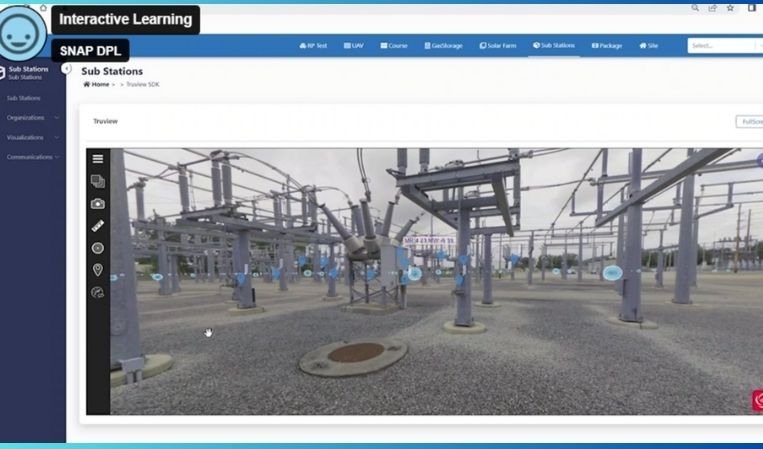This screenshot has width=763, height=449.
Task: Click the FullScreen button
Action: (x=749, y=121)
